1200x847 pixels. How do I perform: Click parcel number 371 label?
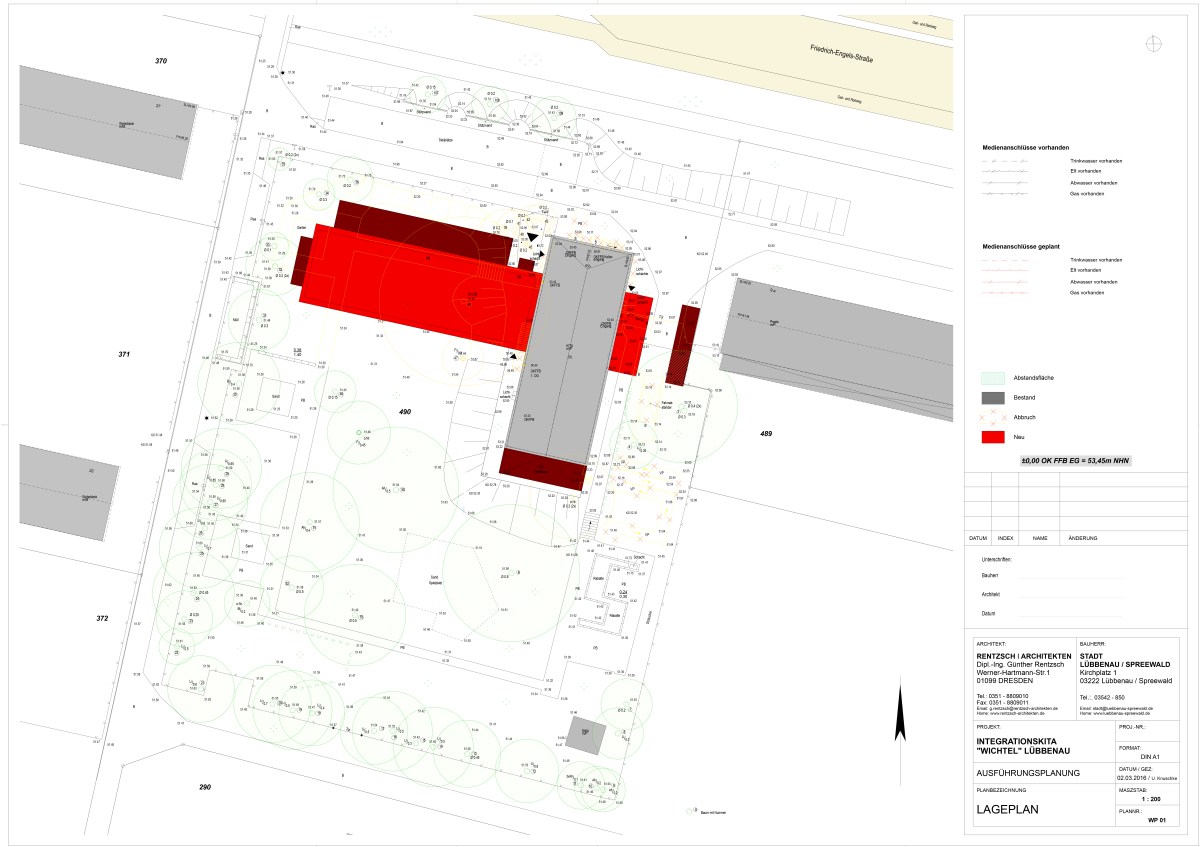pos(125,354)
